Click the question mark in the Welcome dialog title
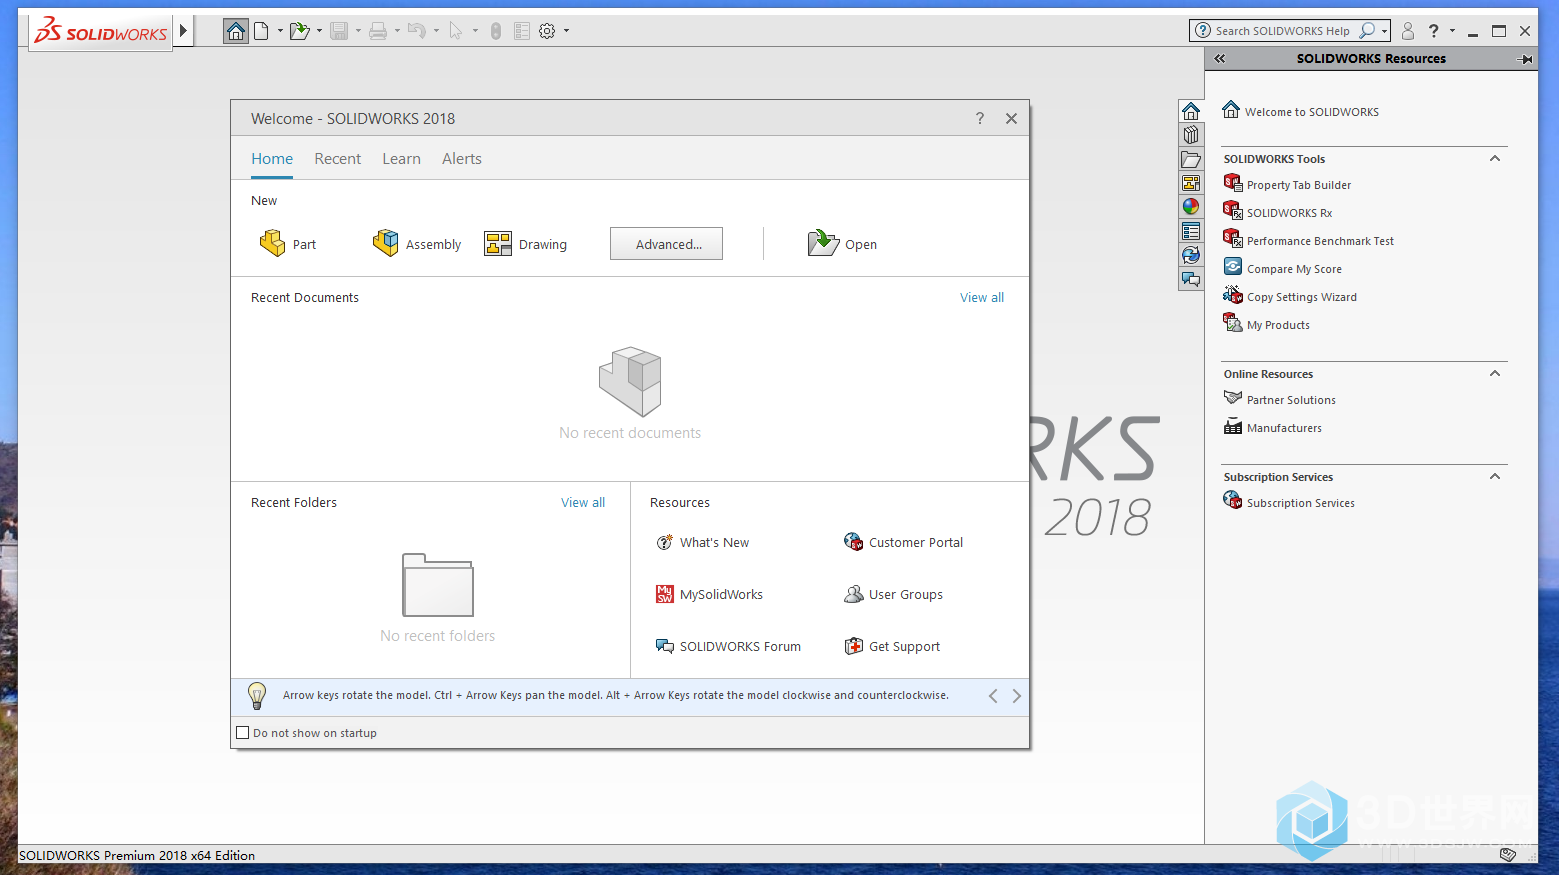Screen dimensions: 1559x875 [x=980, y=118]
